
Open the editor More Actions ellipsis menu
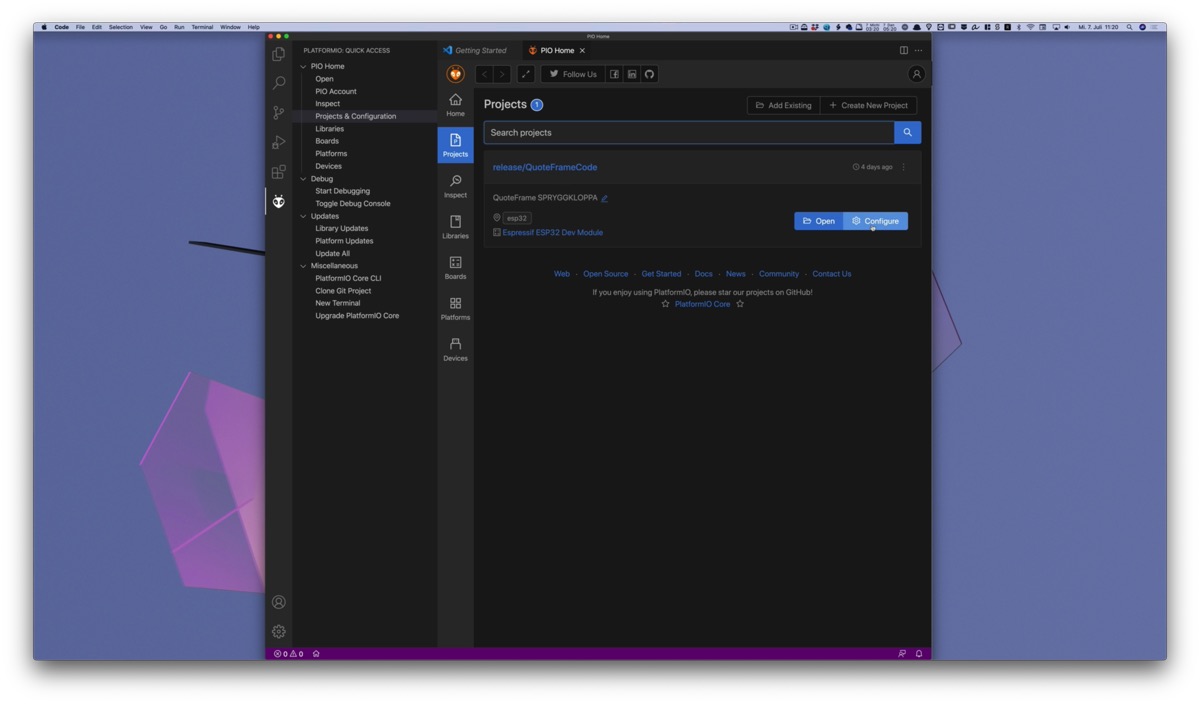click(919, 50)
